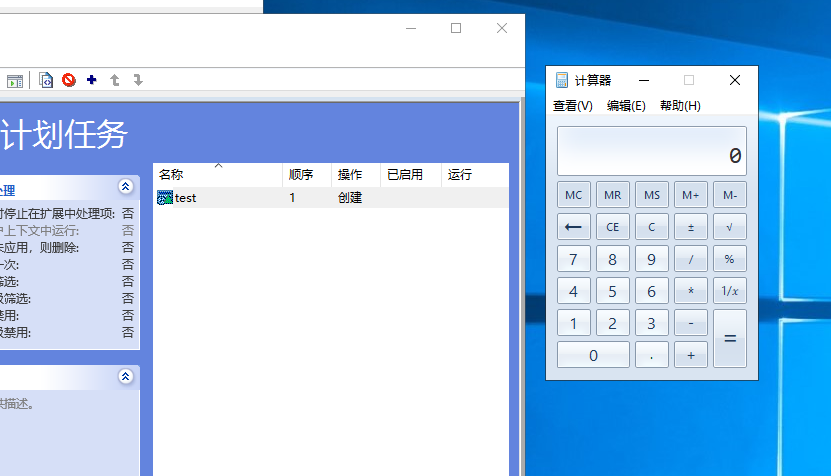The width and height of the screenshot is (831, 476).
Task: Click the document-with-code toolbar icon
Action: click(46, 80)
